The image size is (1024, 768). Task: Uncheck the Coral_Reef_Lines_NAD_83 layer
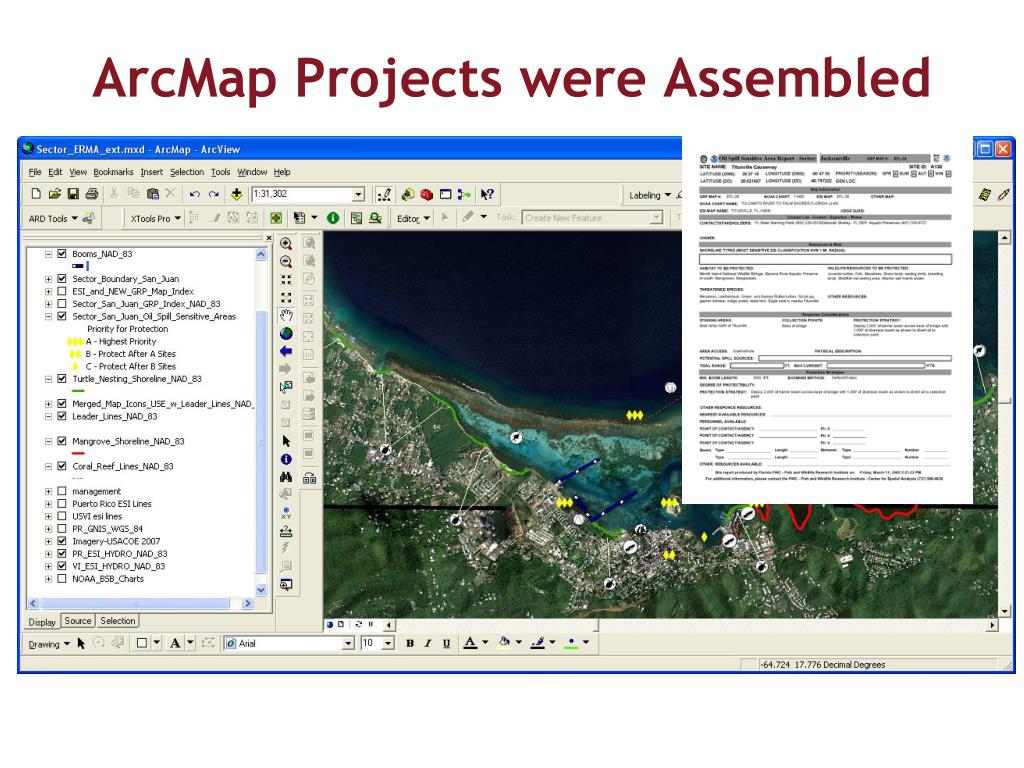(62, 466)
